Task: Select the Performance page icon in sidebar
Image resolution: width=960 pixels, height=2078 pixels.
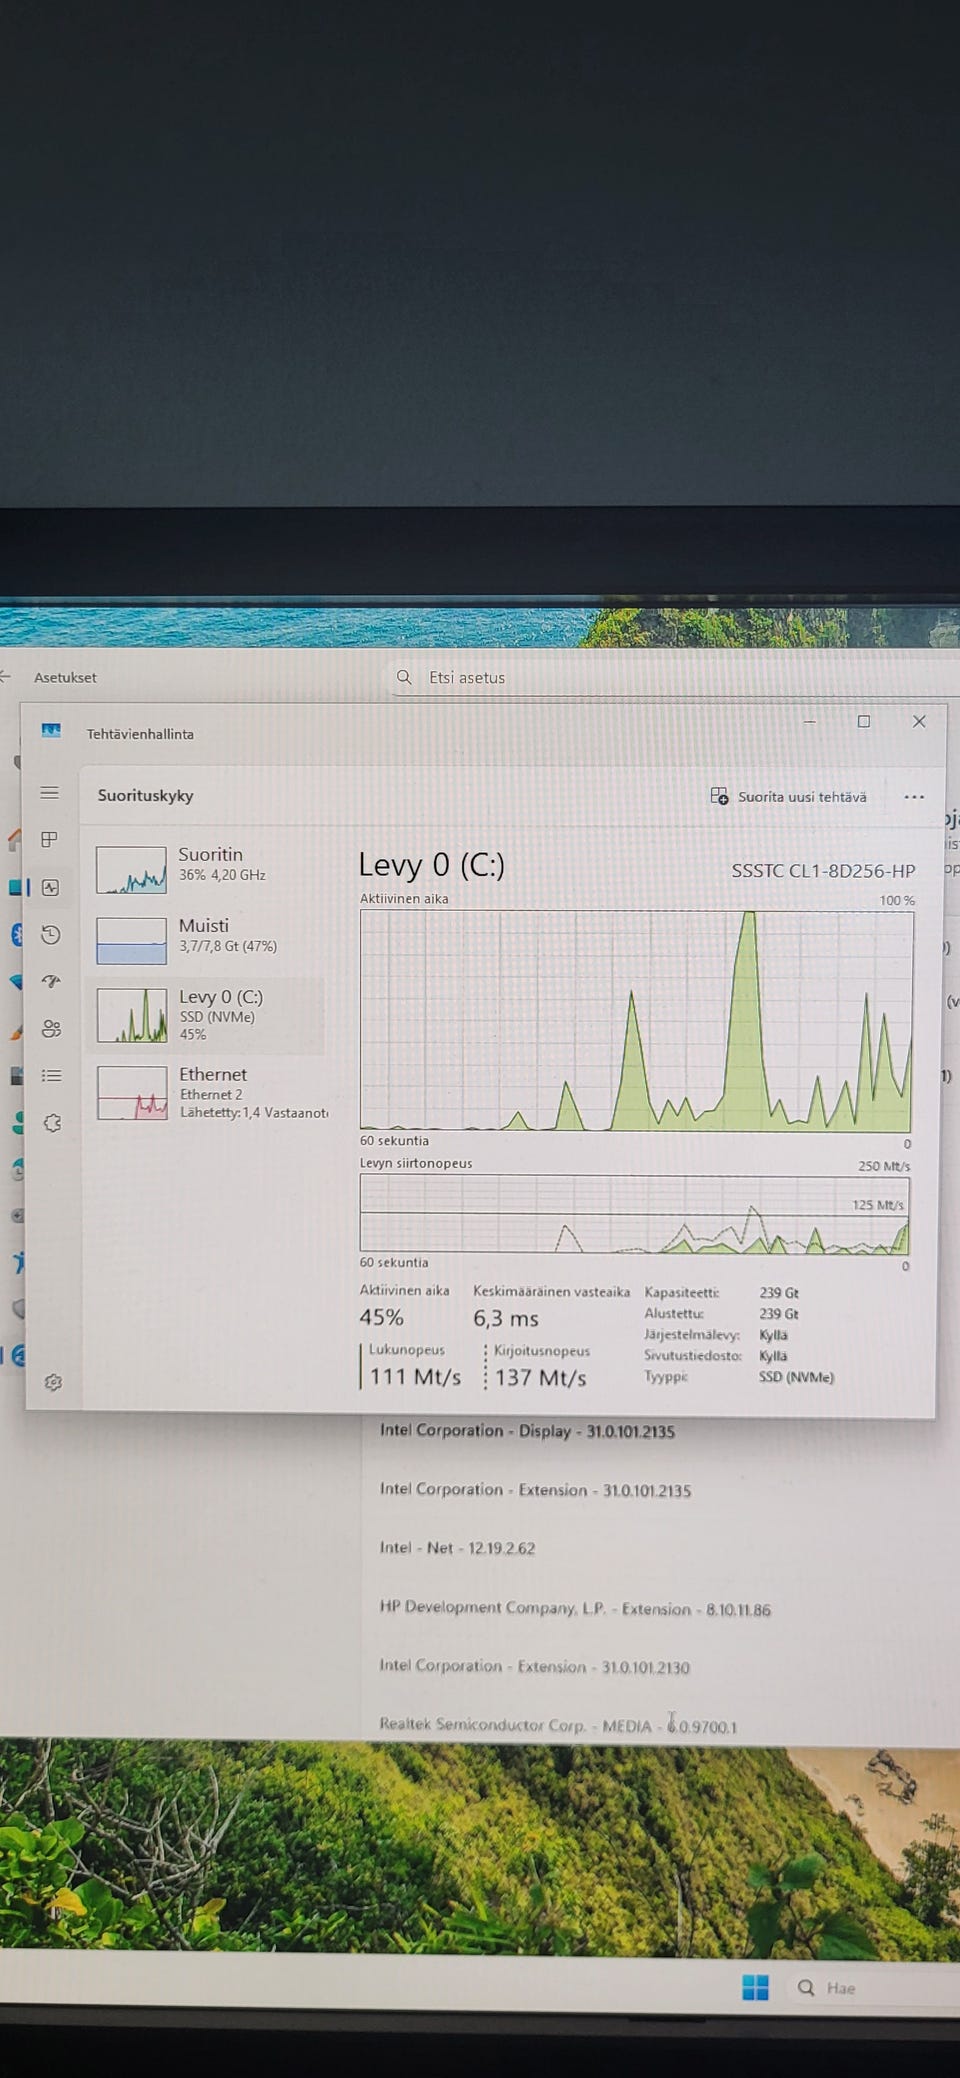Action: pos(50,887)
